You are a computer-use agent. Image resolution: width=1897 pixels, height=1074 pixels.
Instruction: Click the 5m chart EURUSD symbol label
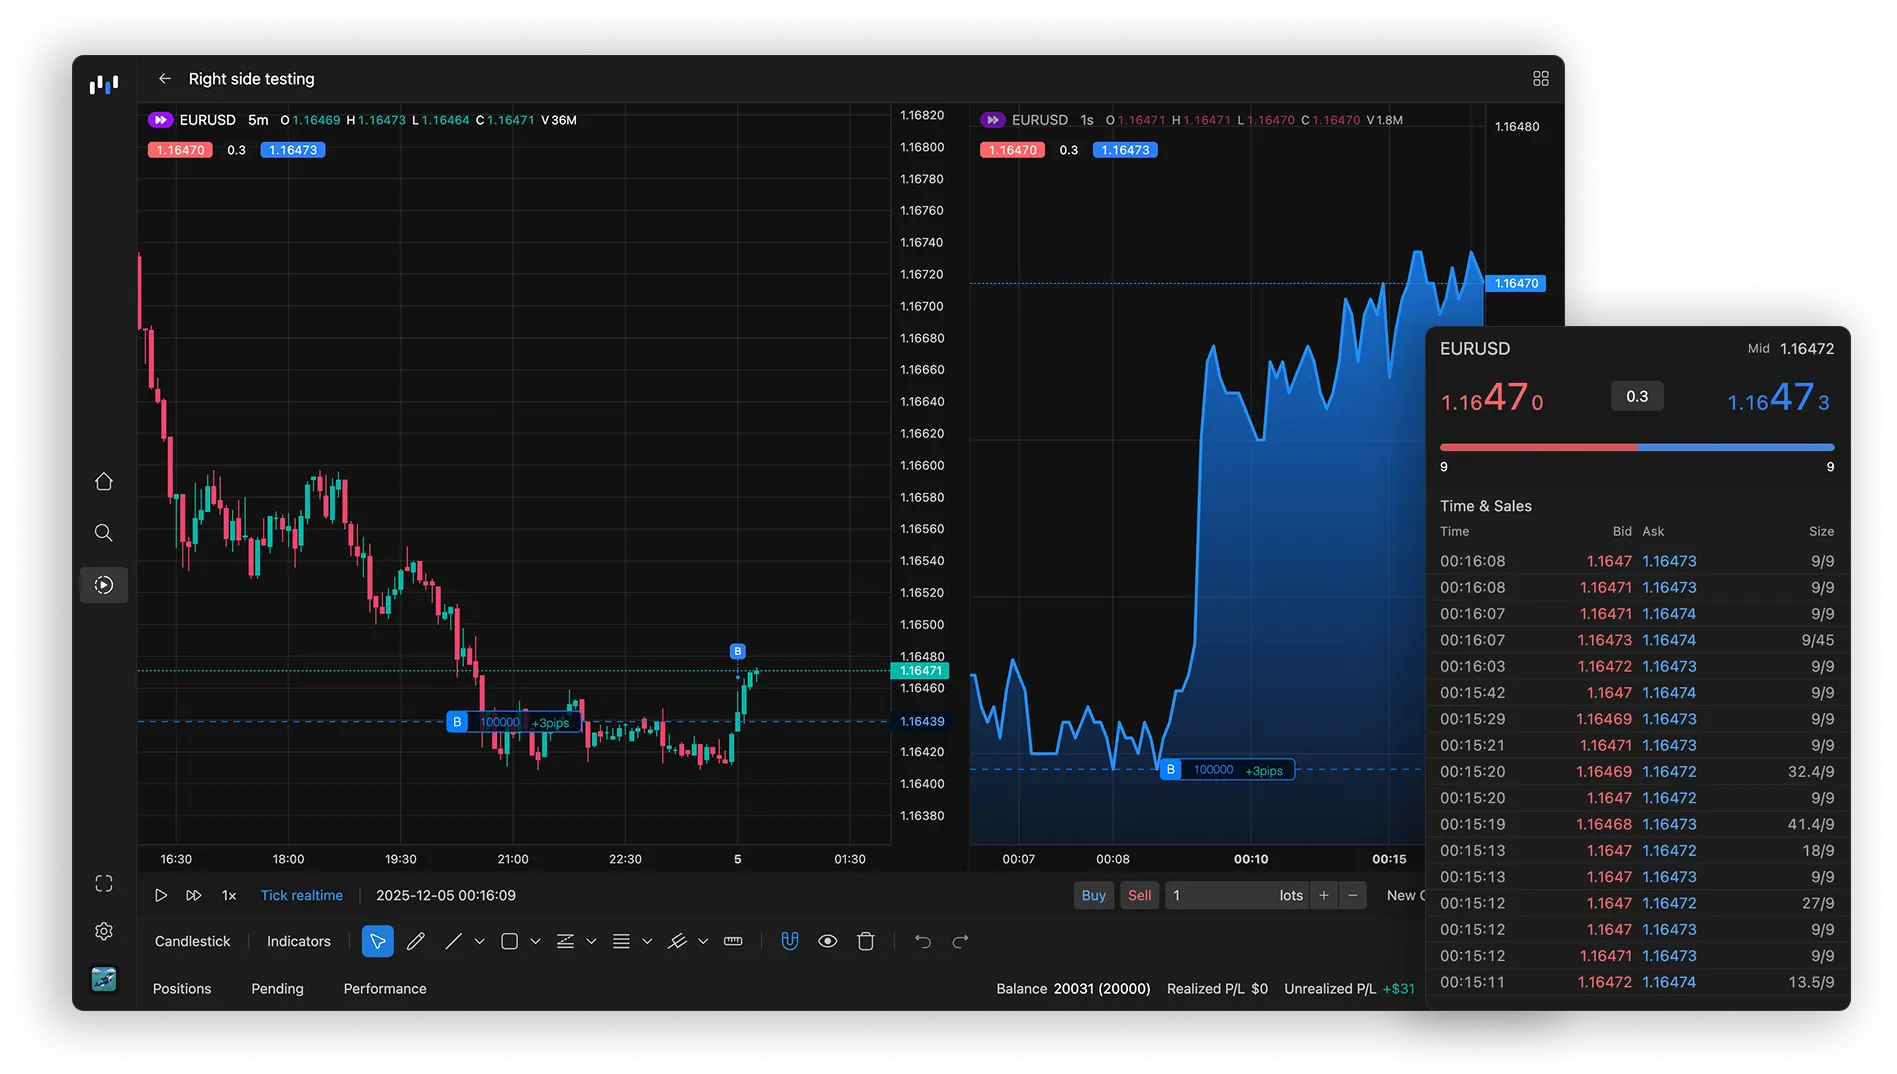pyautogui.click(x=208, y=120)
